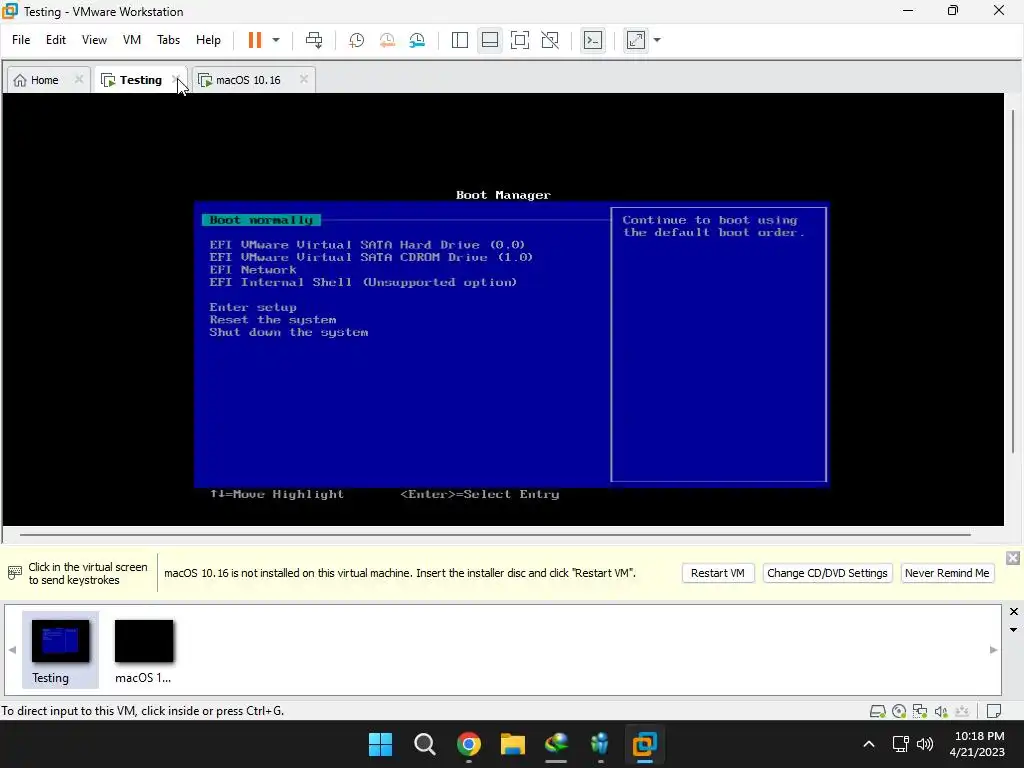Click the hard disk device status icon
This screenshot has height=768, width=1024.
point(878,711)
